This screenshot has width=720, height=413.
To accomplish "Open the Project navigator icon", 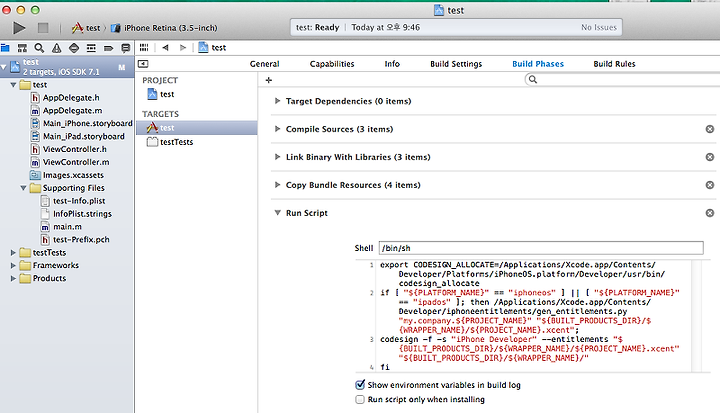I will pos(6,48).
